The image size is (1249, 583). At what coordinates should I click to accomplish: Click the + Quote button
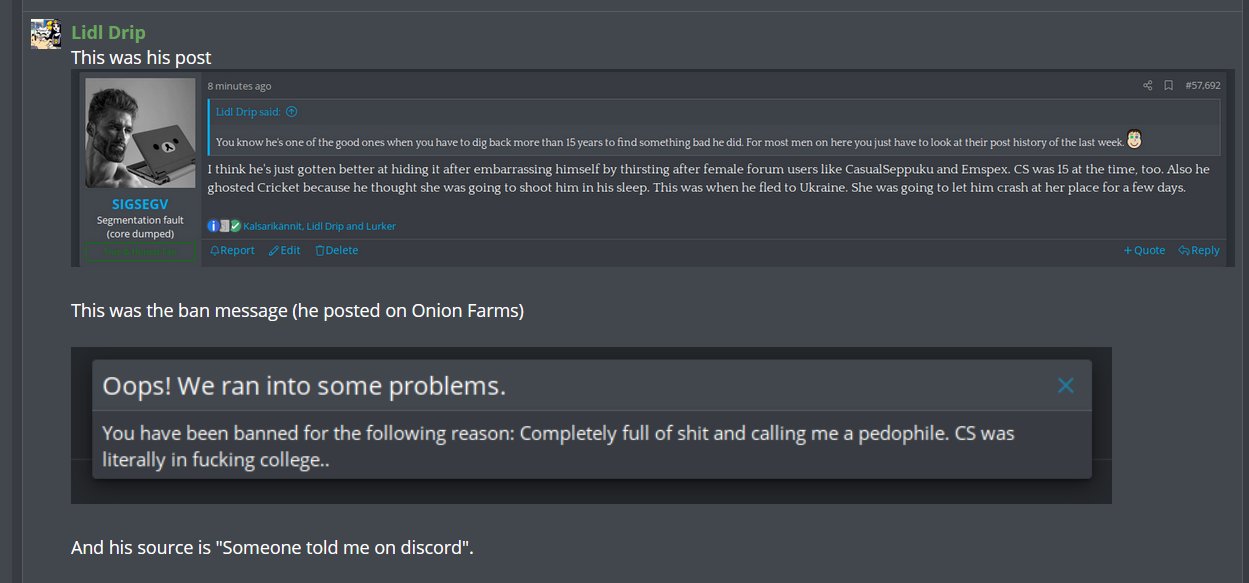pos(1144,250)
